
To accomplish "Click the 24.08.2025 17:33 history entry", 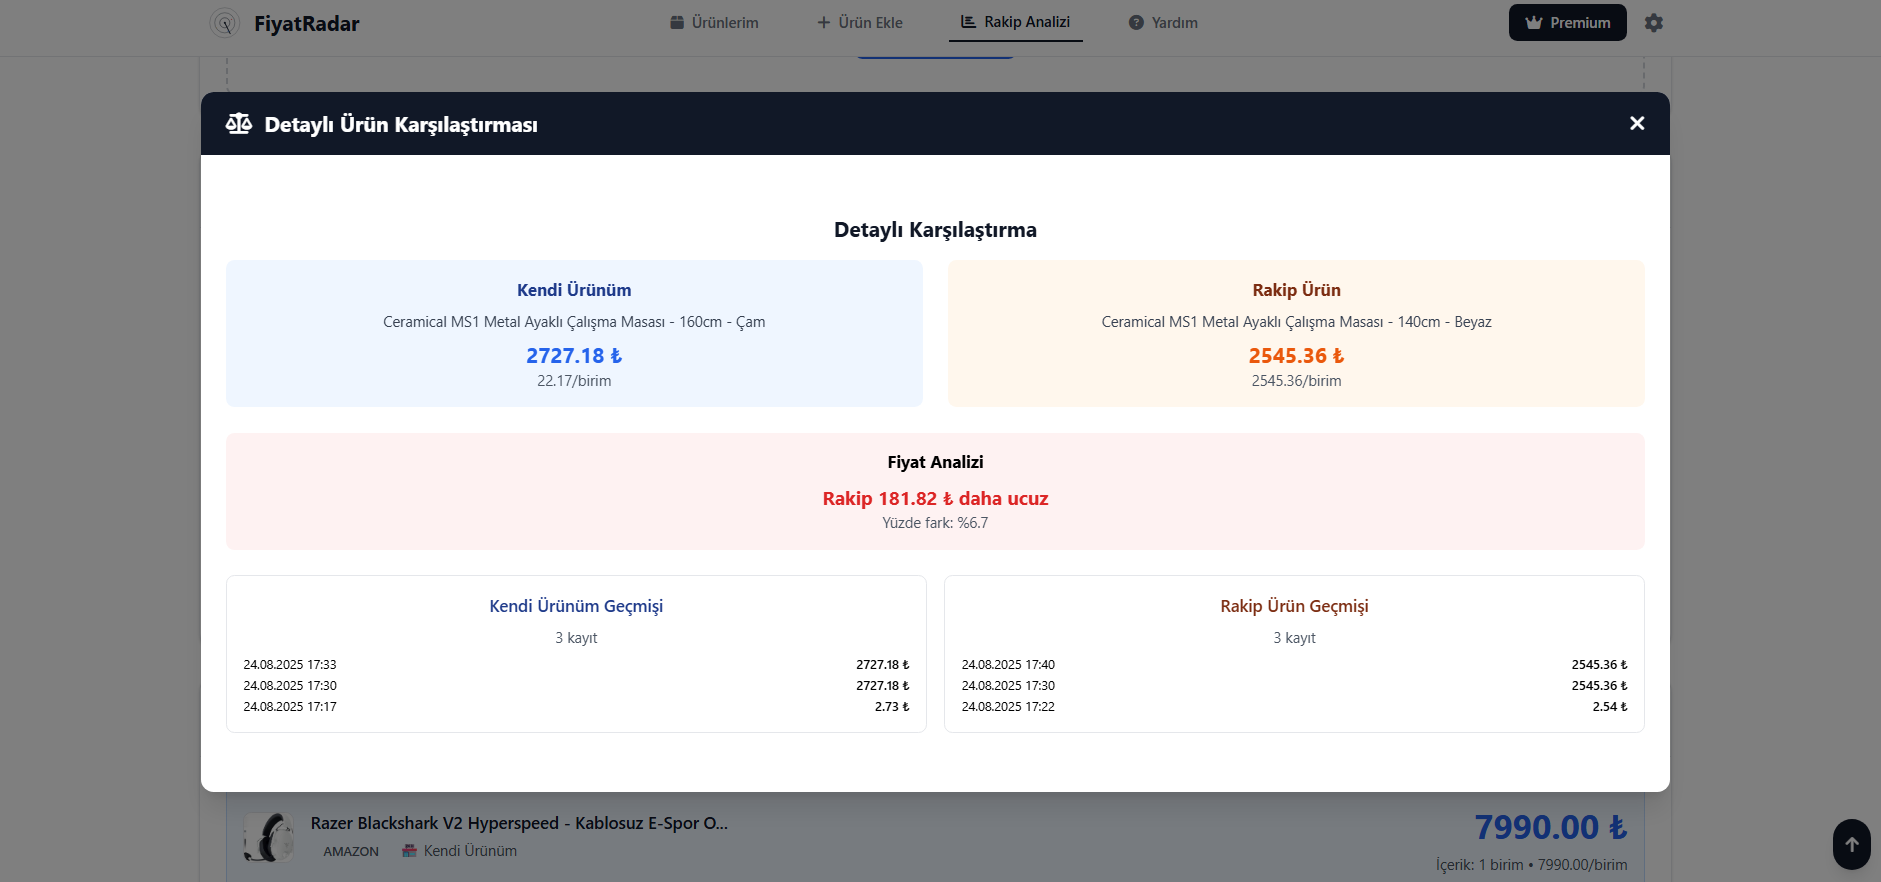I will (290, 665).
